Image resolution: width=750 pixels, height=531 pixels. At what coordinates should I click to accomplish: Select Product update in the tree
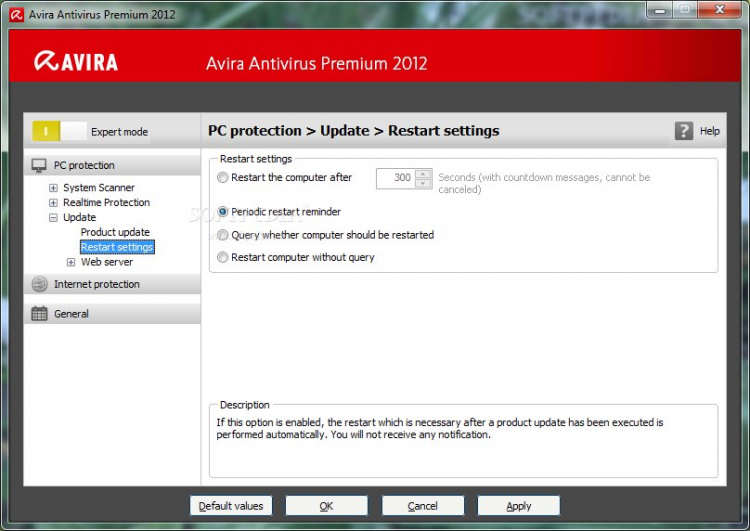(x=115, y=232)
